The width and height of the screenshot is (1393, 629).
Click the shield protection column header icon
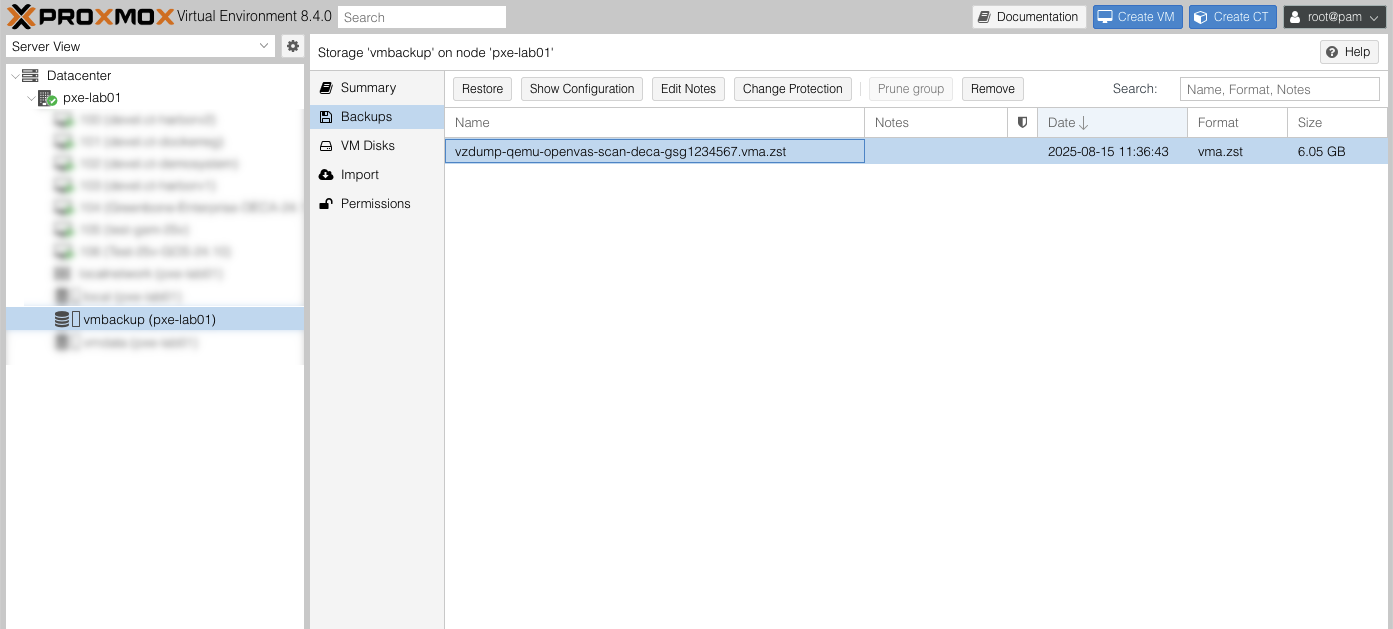tap(1022, 123)
